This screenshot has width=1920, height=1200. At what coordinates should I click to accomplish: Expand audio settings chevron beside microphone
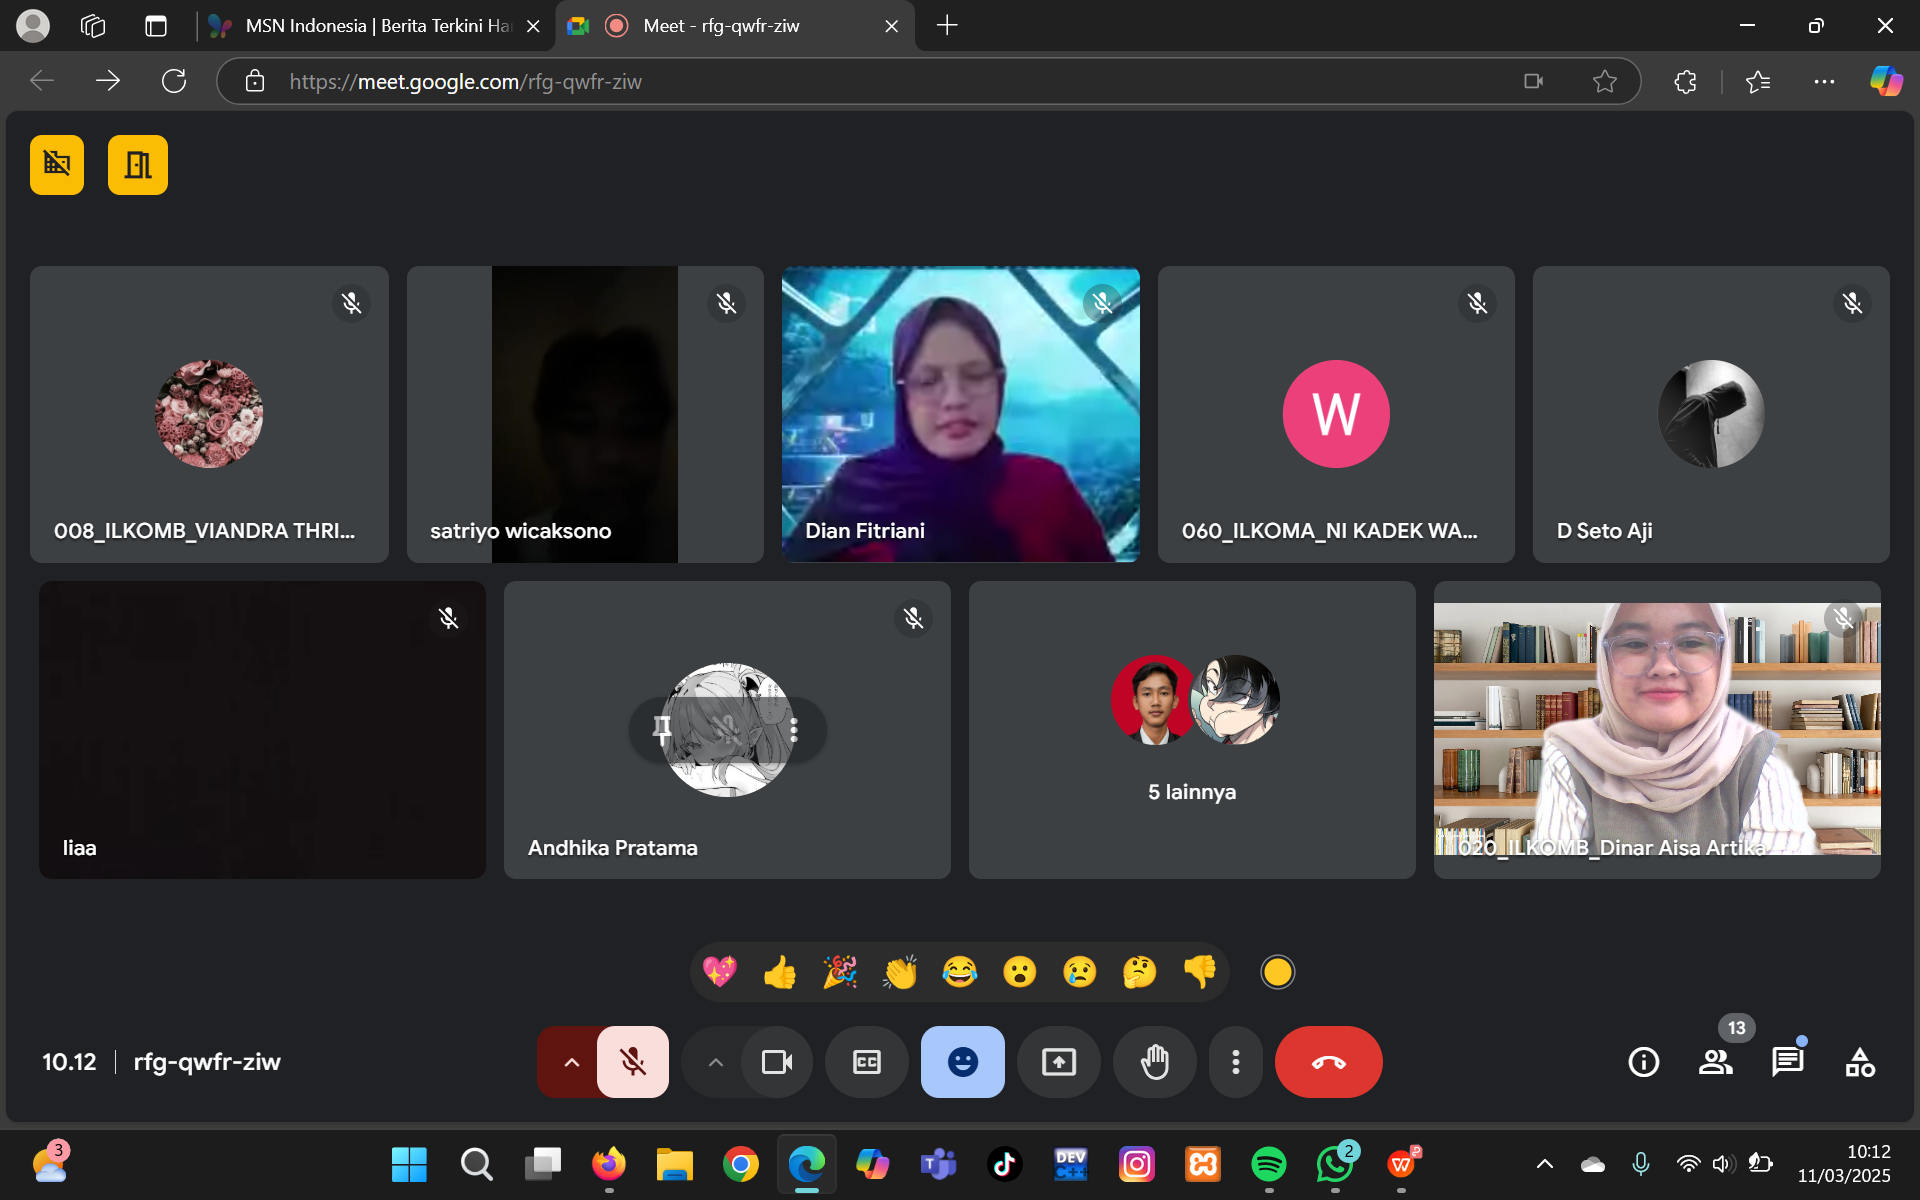tap(571, 1062)
